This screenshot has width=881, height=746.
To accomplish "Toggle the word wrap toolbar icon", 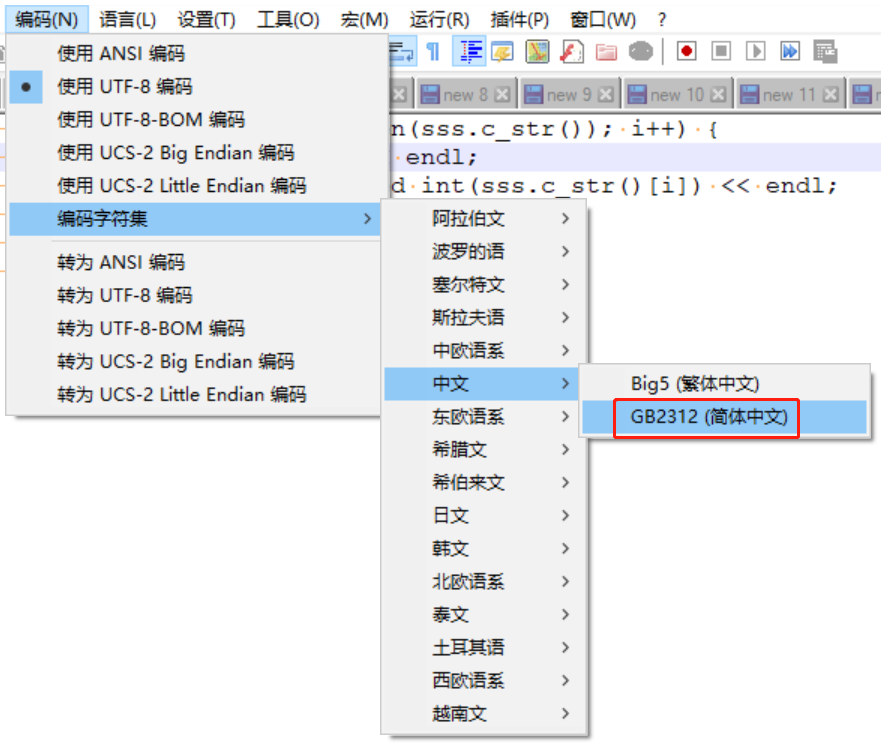I will (x=402, y=52).
